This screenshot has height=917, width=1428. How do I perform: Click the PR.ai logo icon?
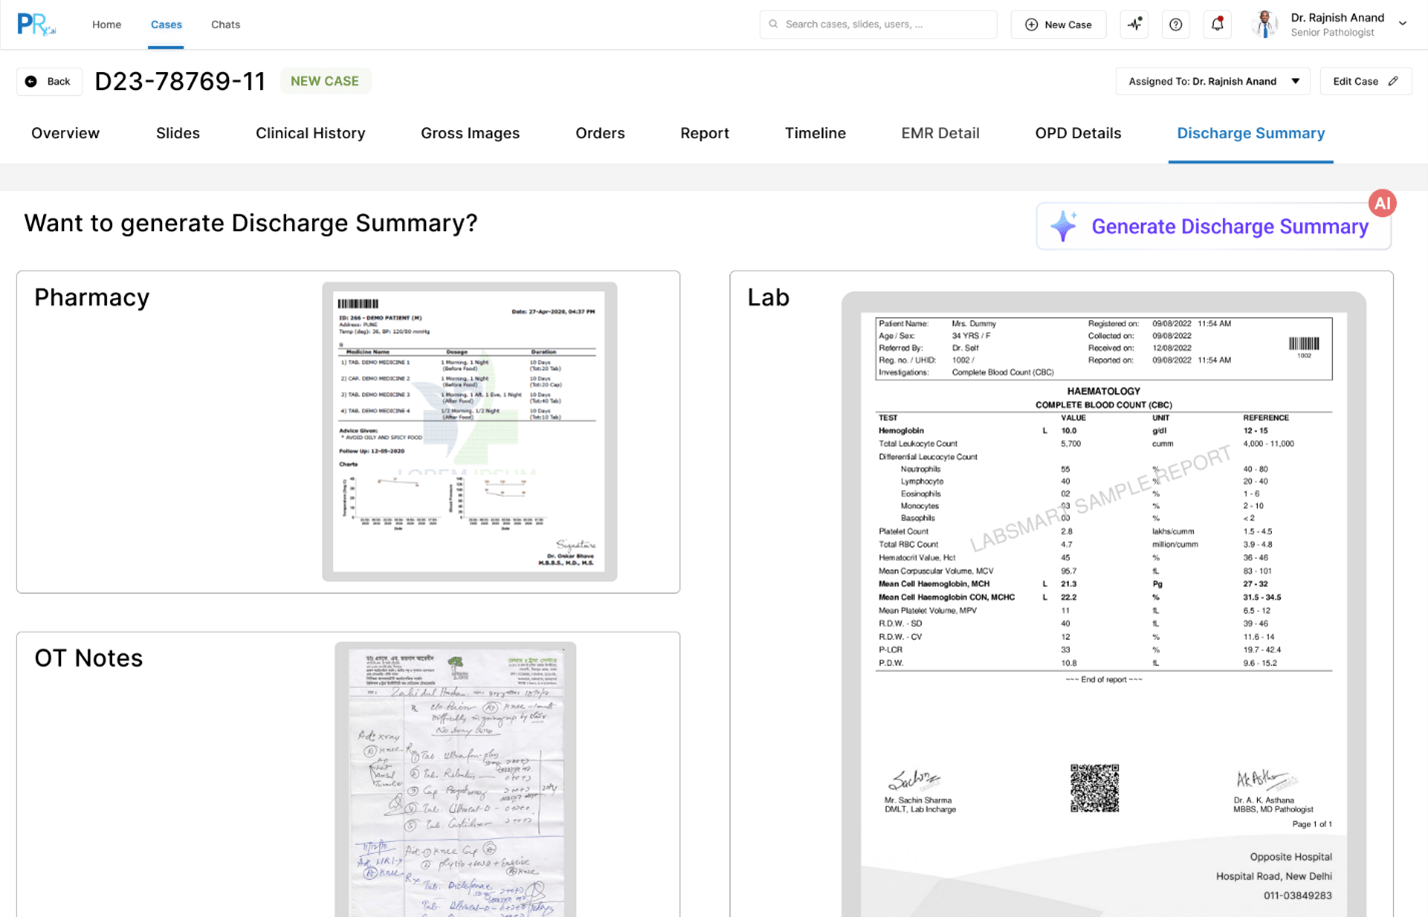[x=36, y=25]
